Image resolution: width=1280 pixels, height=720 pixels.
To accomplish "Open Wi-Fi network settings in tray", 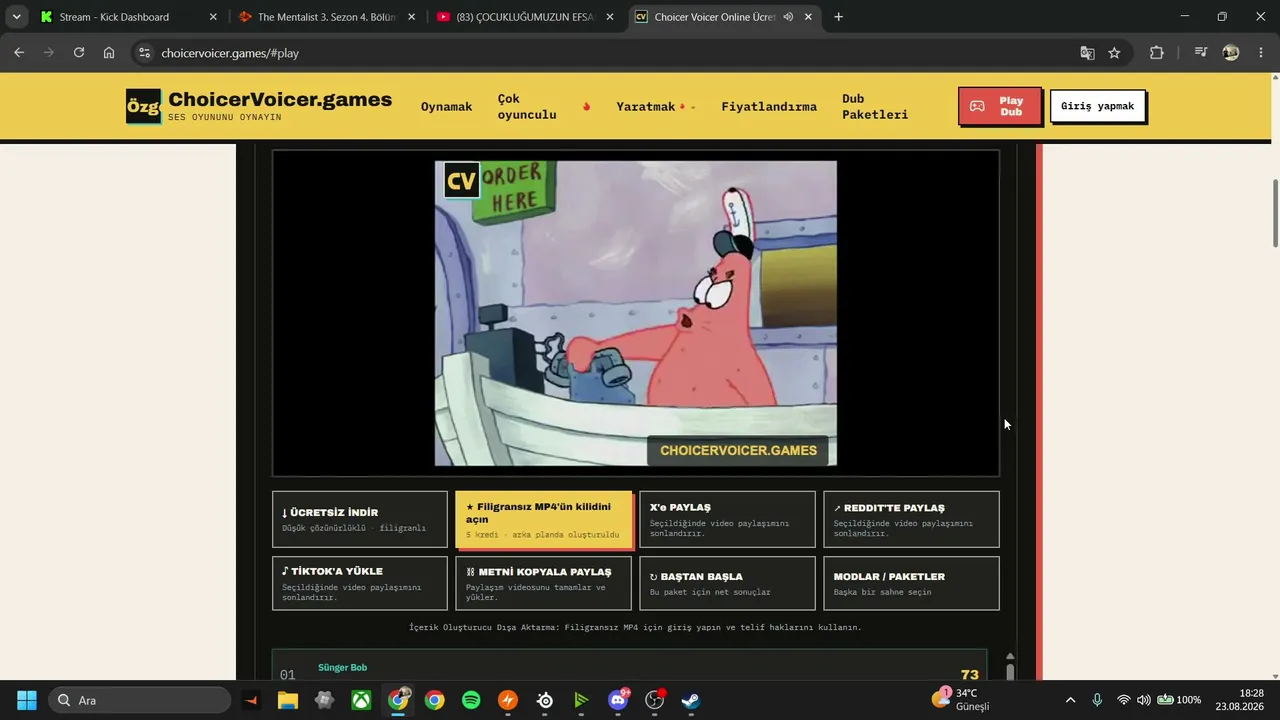I will [1123, 700].
